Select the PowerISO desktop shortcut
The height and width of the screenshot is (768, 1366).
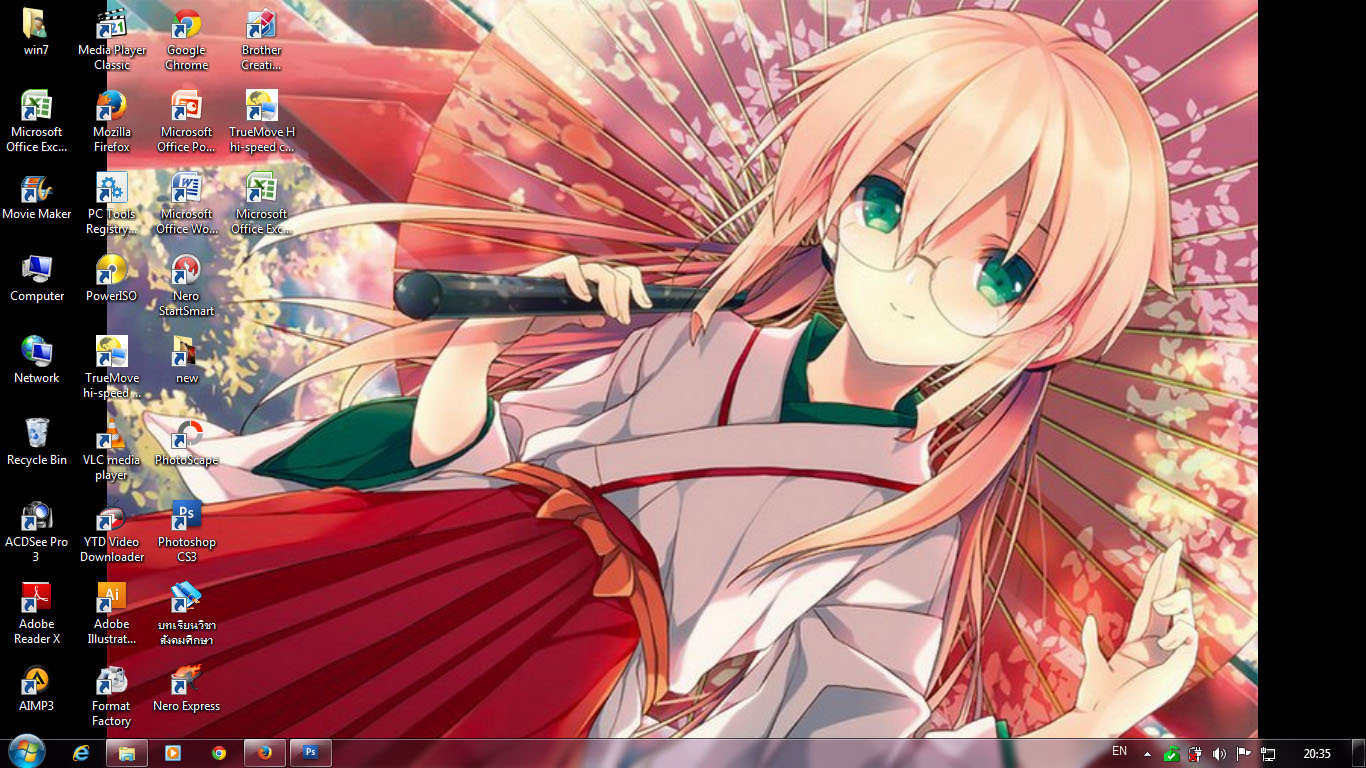click(x=112, y=279)
